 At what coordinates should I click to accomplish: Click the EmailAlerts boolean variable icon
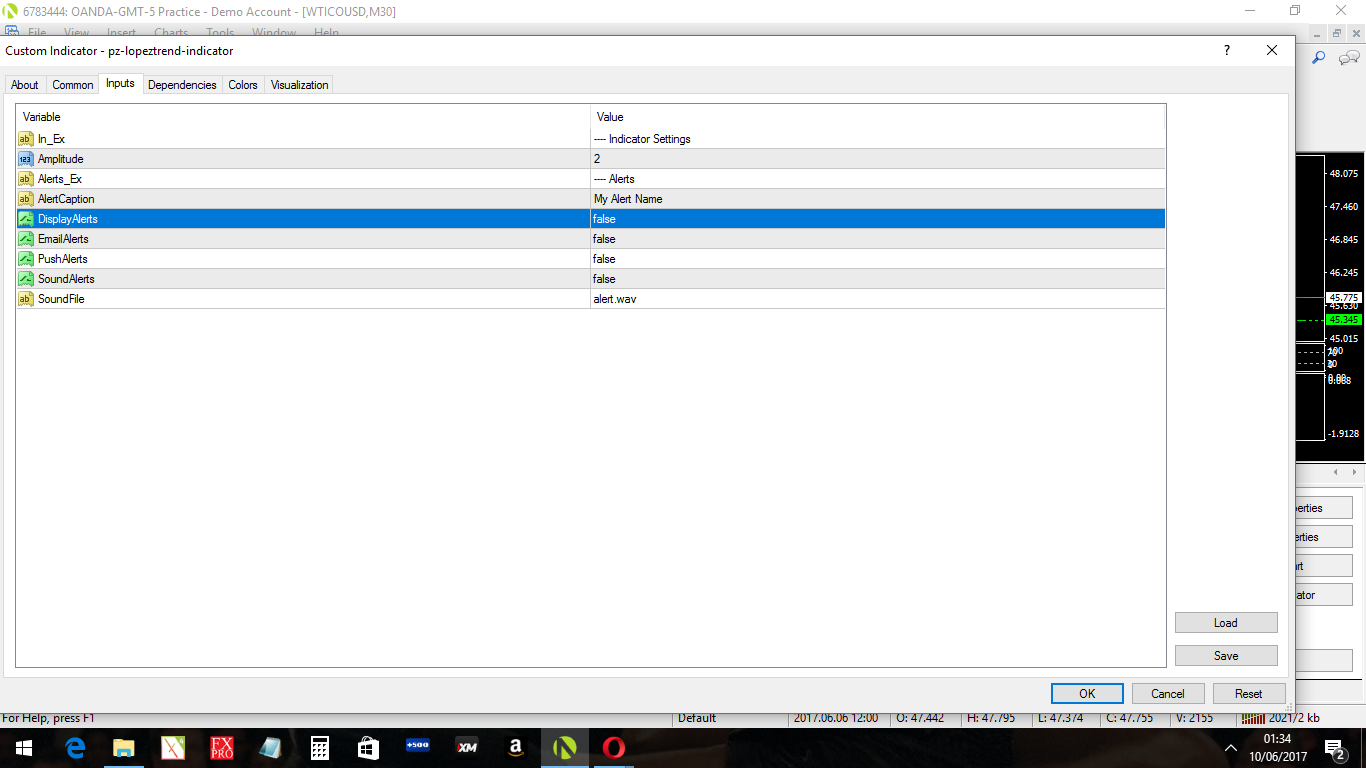pos(26,239)
